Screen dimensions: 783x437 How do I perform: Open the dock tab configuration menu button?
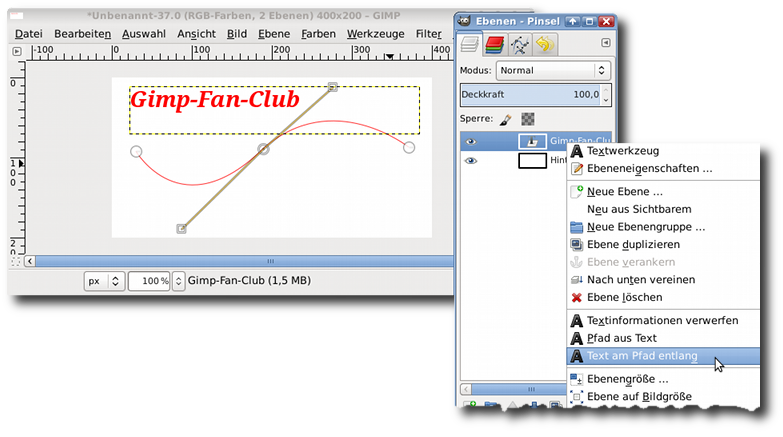(606, 43)
